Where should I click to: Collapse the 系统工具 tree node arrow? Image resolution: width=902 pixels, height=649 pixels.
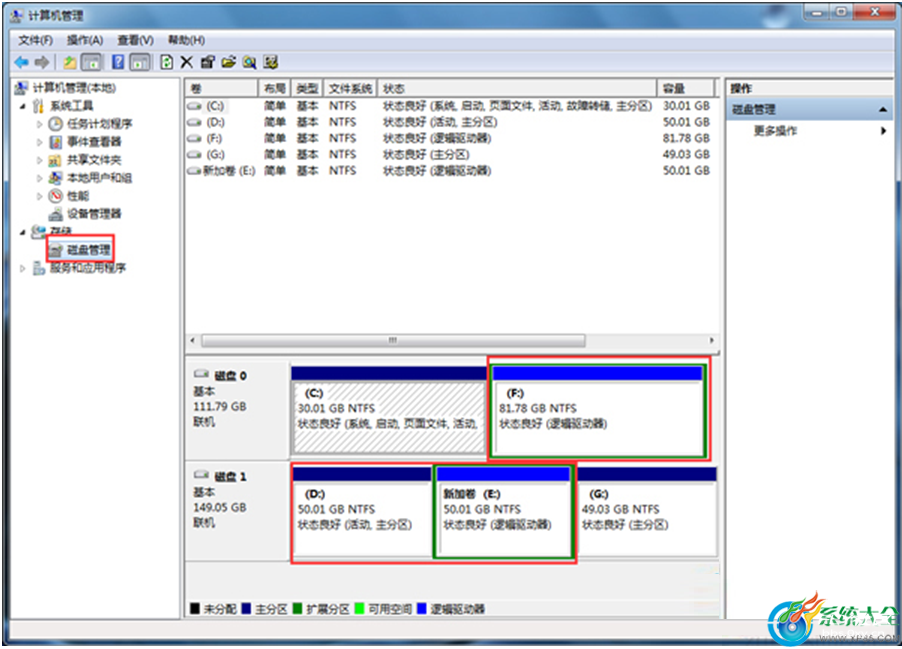23,106
